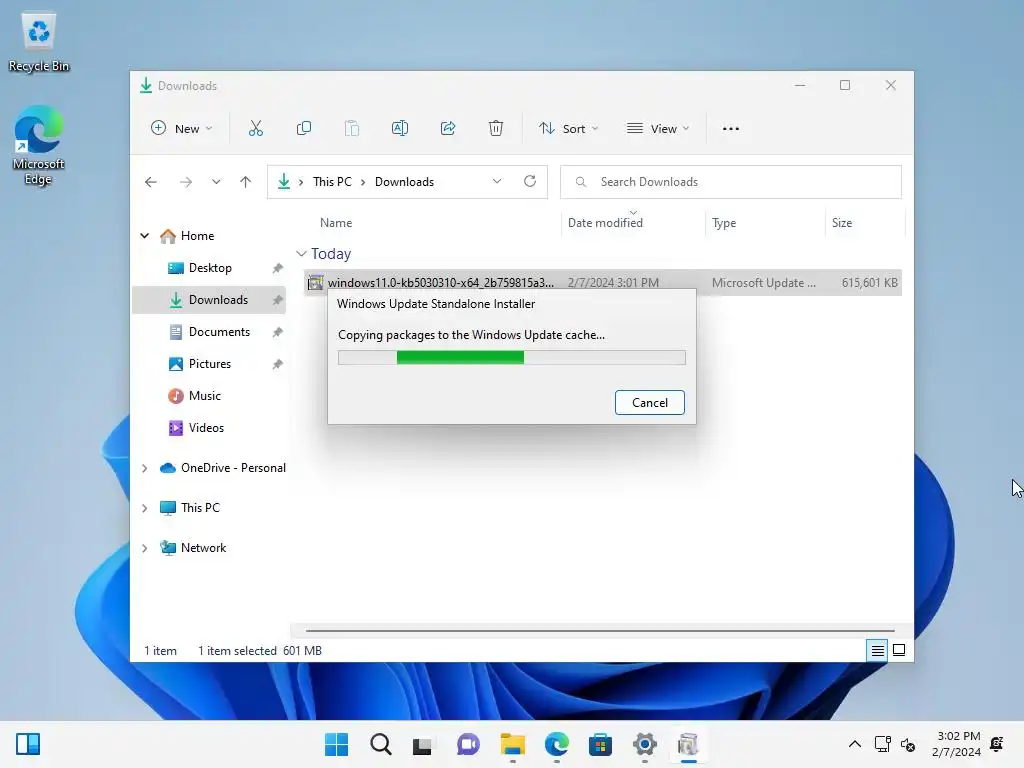Open Task View on taskbar
The image size is (1024, 768).
(423, 744)
